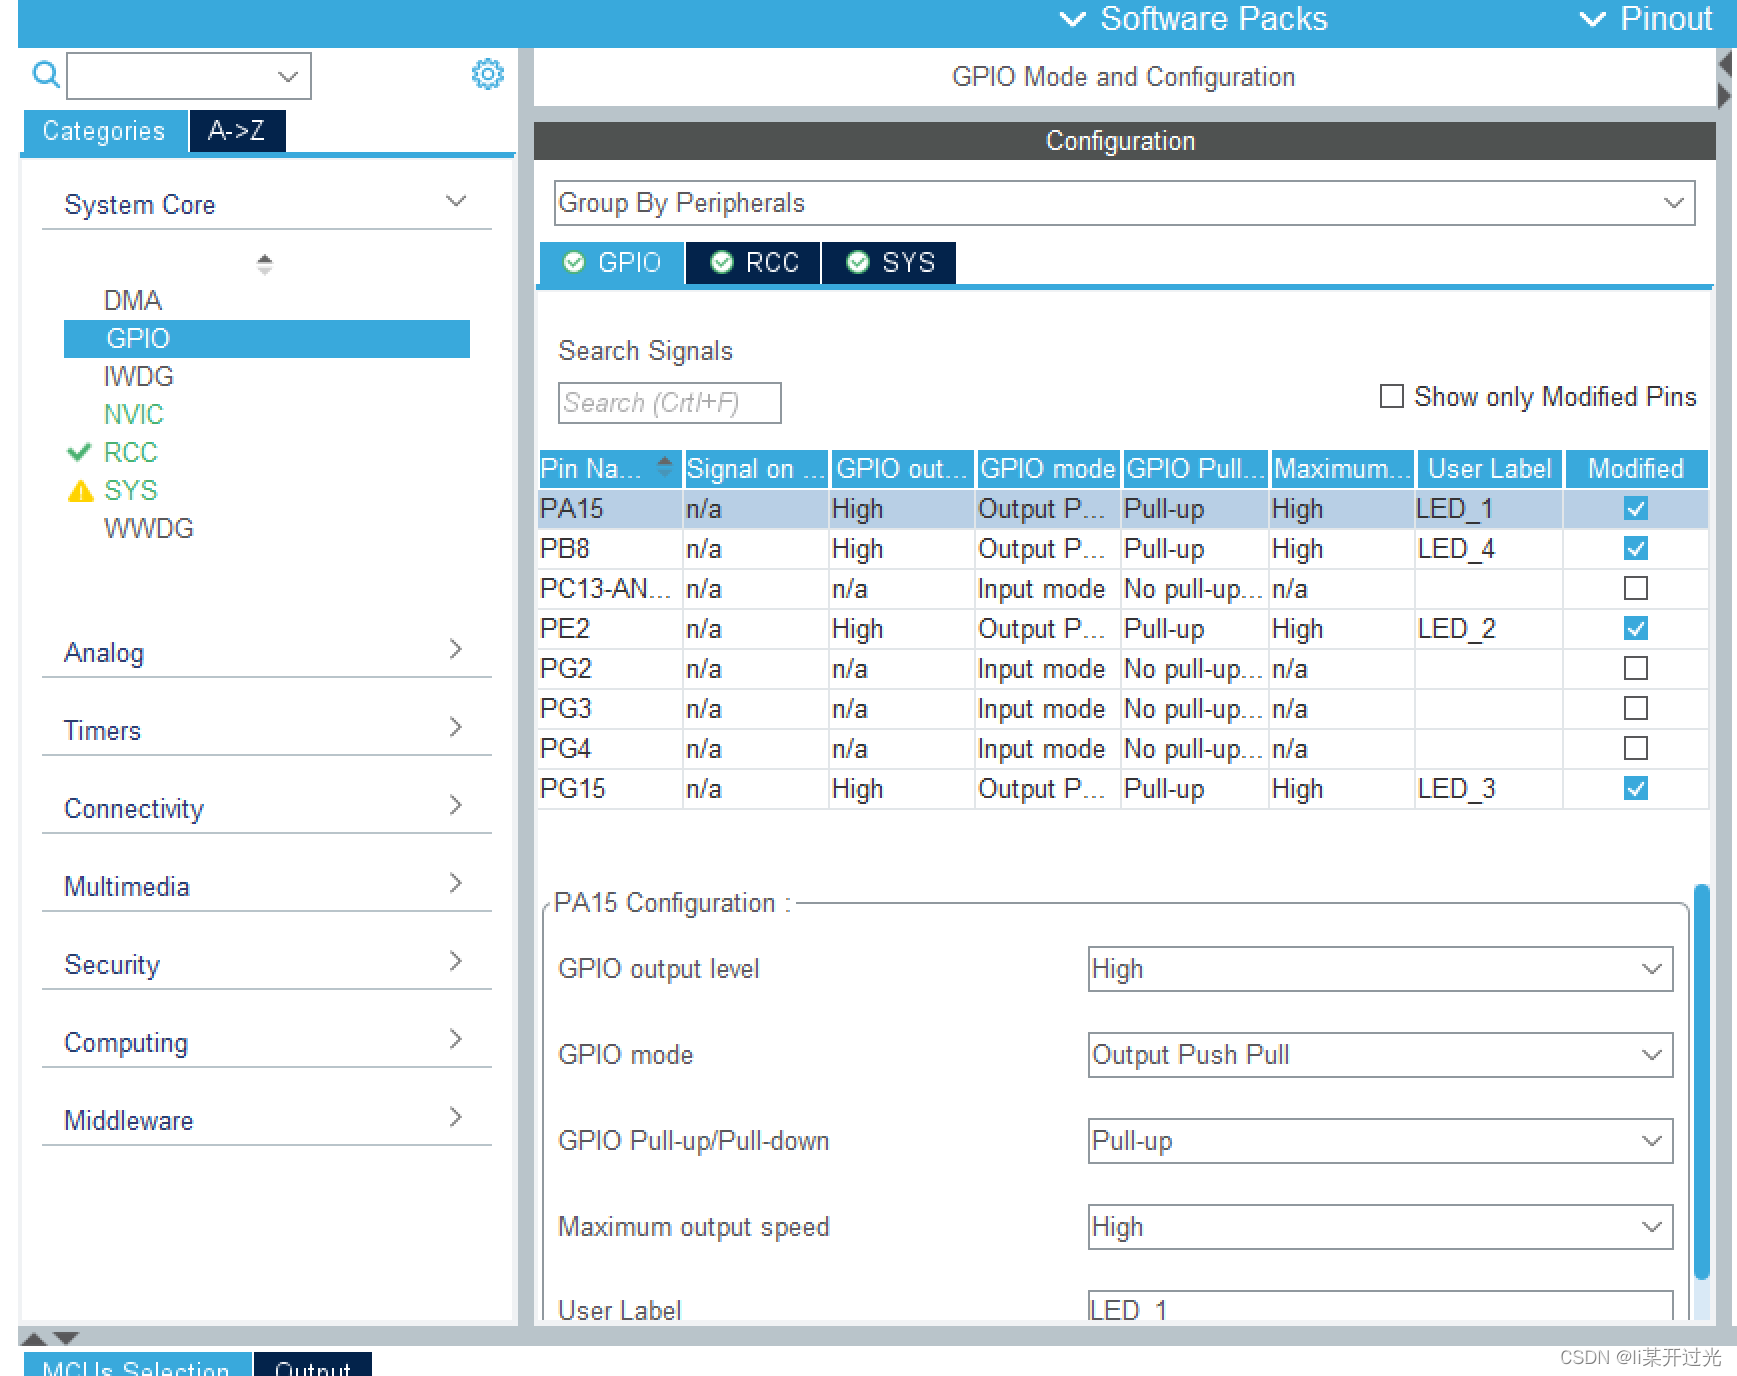Open the MCUs Selection tab
Screen dimensions: 1737x1376
click(x=137, y=1365)
